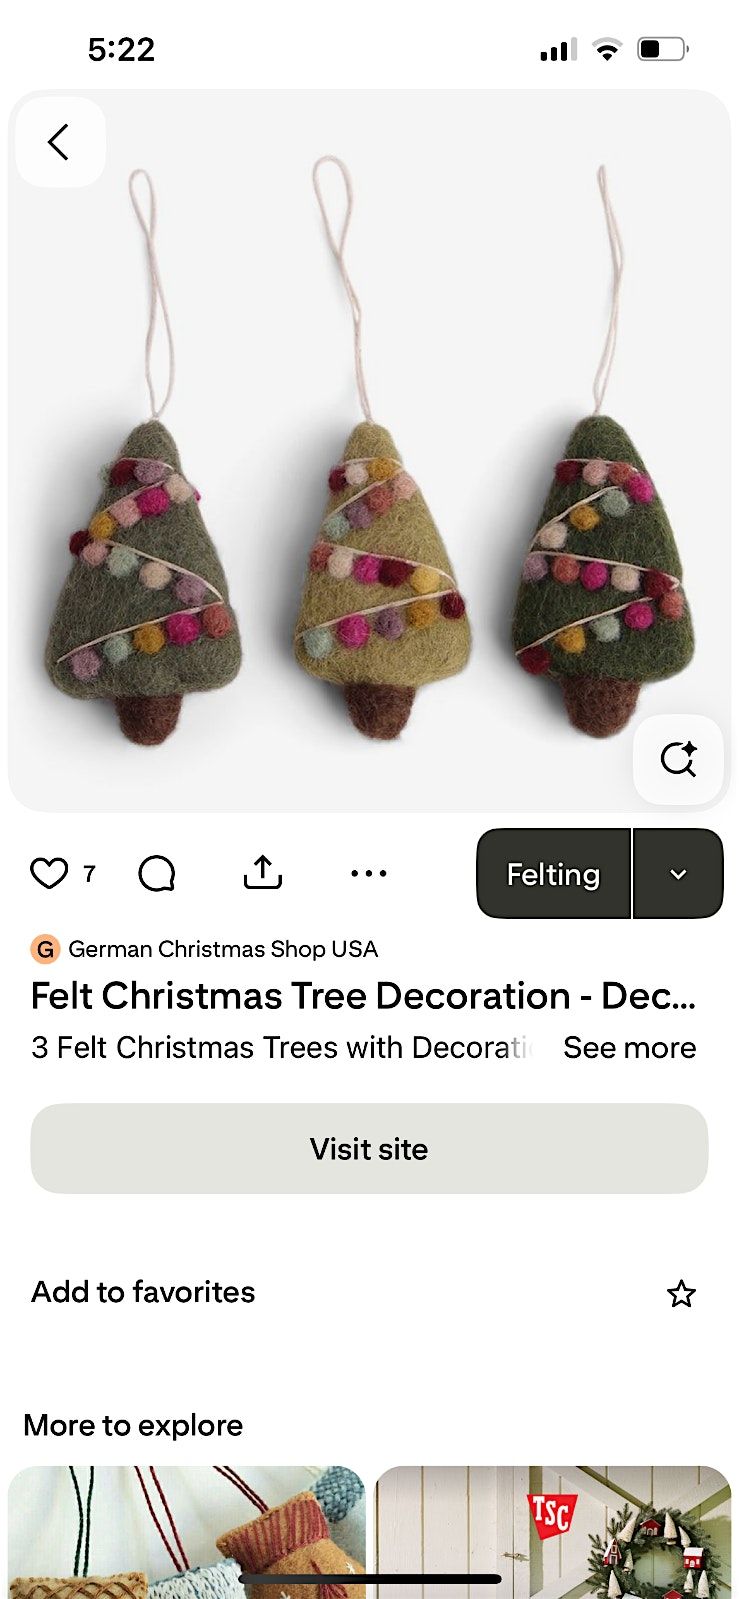The width and height of the screenshot is (739, 1599).
Task: Tap the German Christmas Shop USA avatar
Action: 44,948
